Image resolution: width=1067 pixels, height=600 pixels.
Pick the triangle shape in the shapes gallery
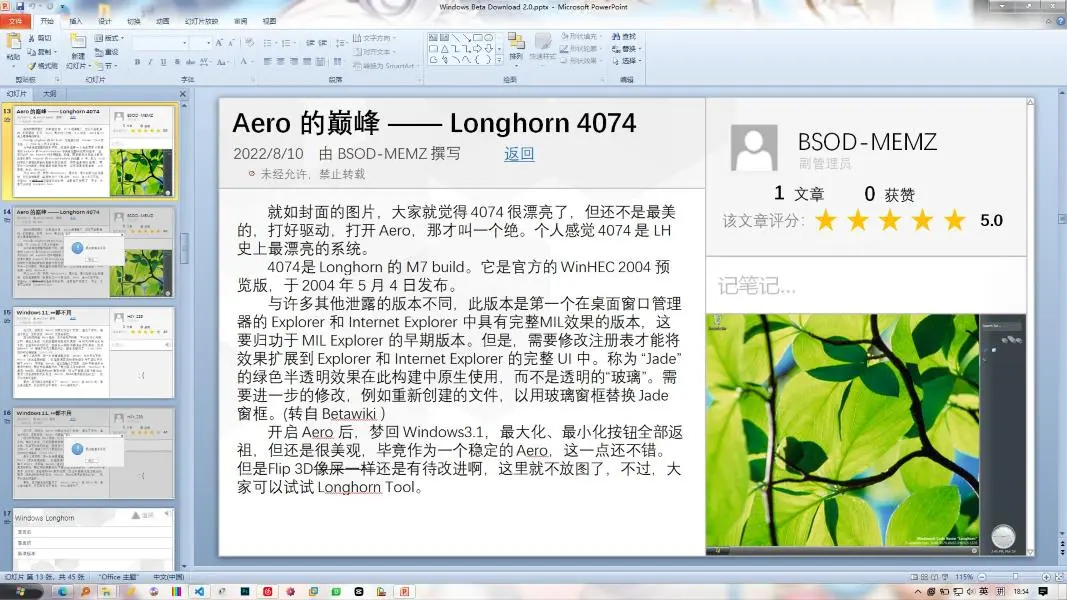click(x=444, y=49)
